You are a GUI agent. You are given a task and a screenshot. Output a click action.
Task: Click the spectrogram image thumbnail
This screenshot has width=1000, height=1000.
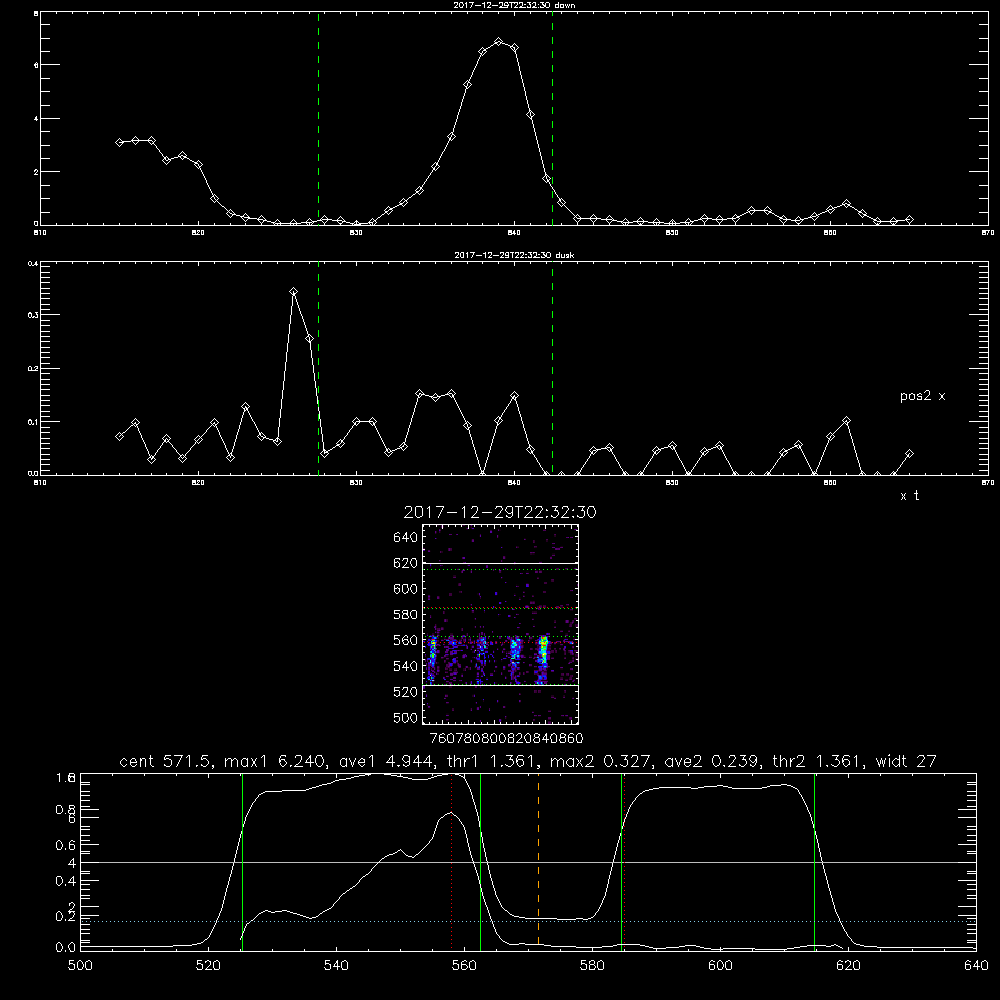coord(500,624)
